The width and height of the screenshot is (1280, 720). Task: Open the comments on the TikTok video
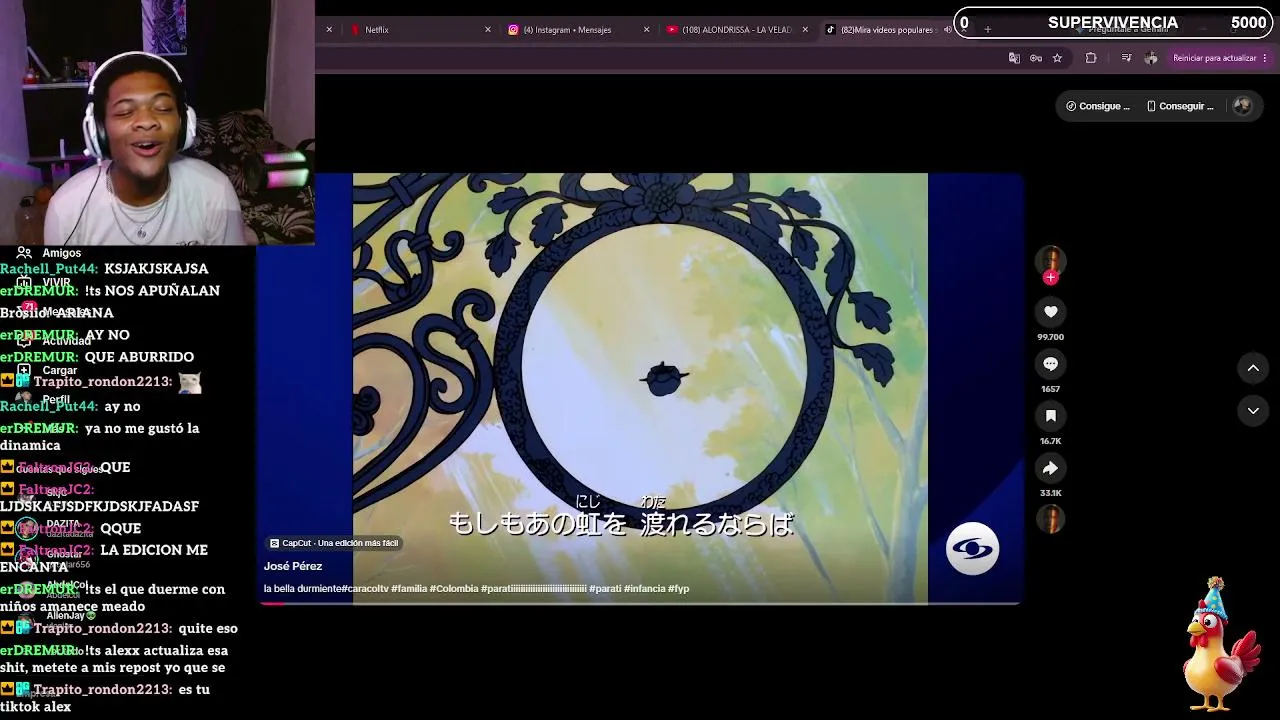(1050, 364)
